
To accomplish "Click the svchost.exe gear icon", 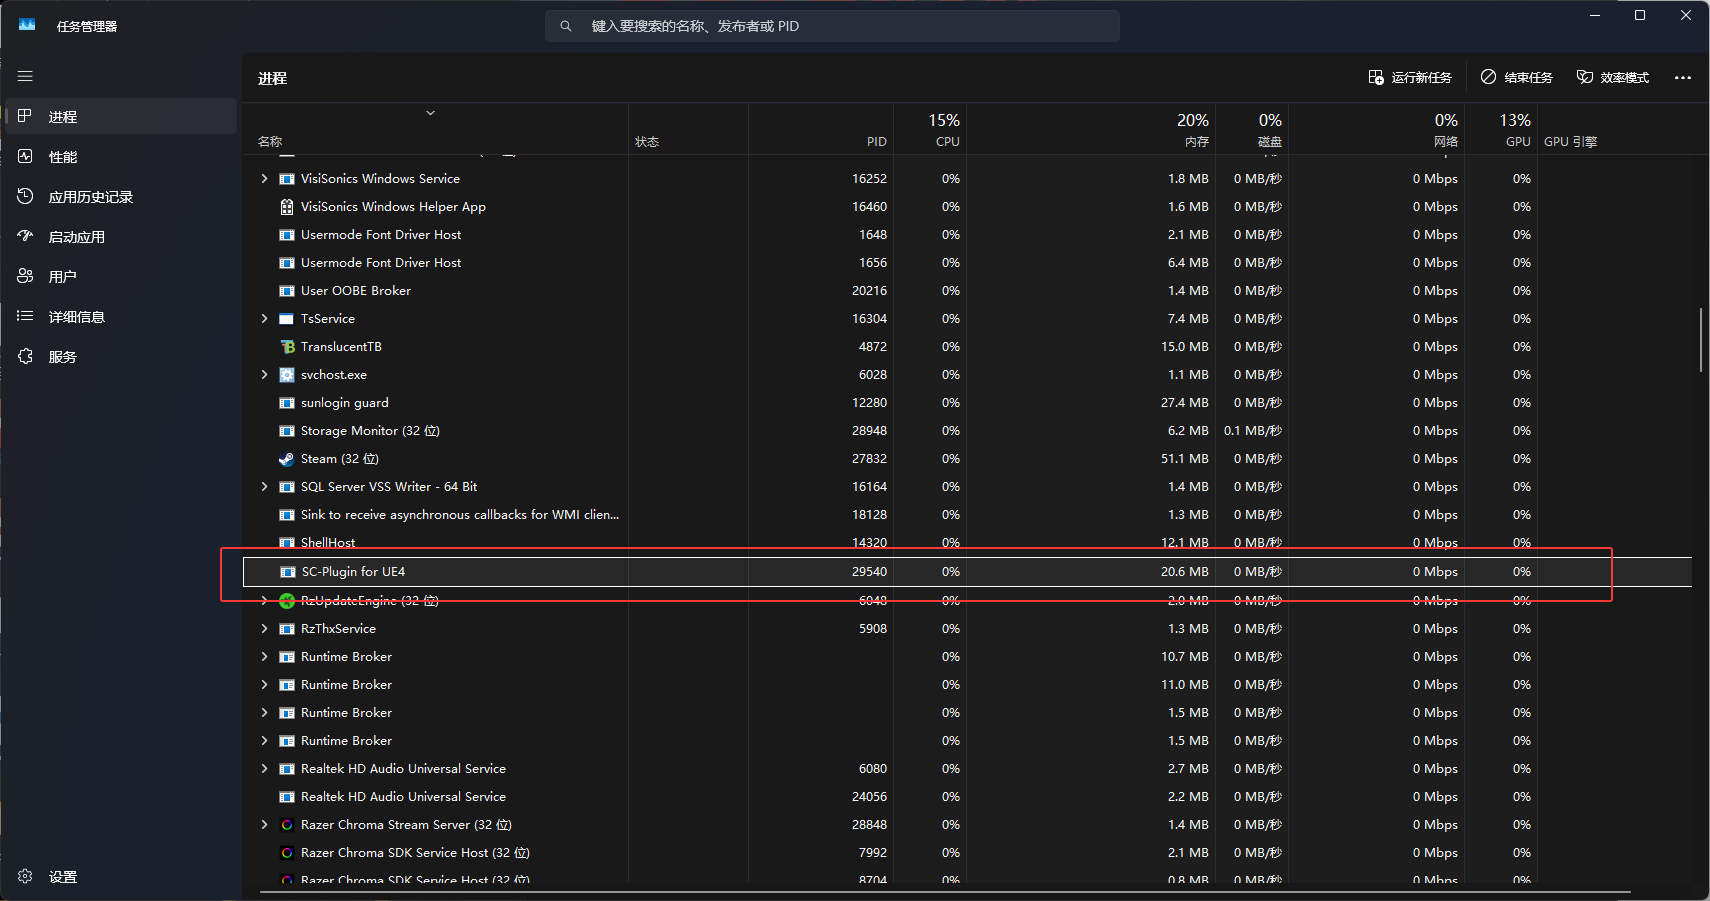I will [287, 375].
